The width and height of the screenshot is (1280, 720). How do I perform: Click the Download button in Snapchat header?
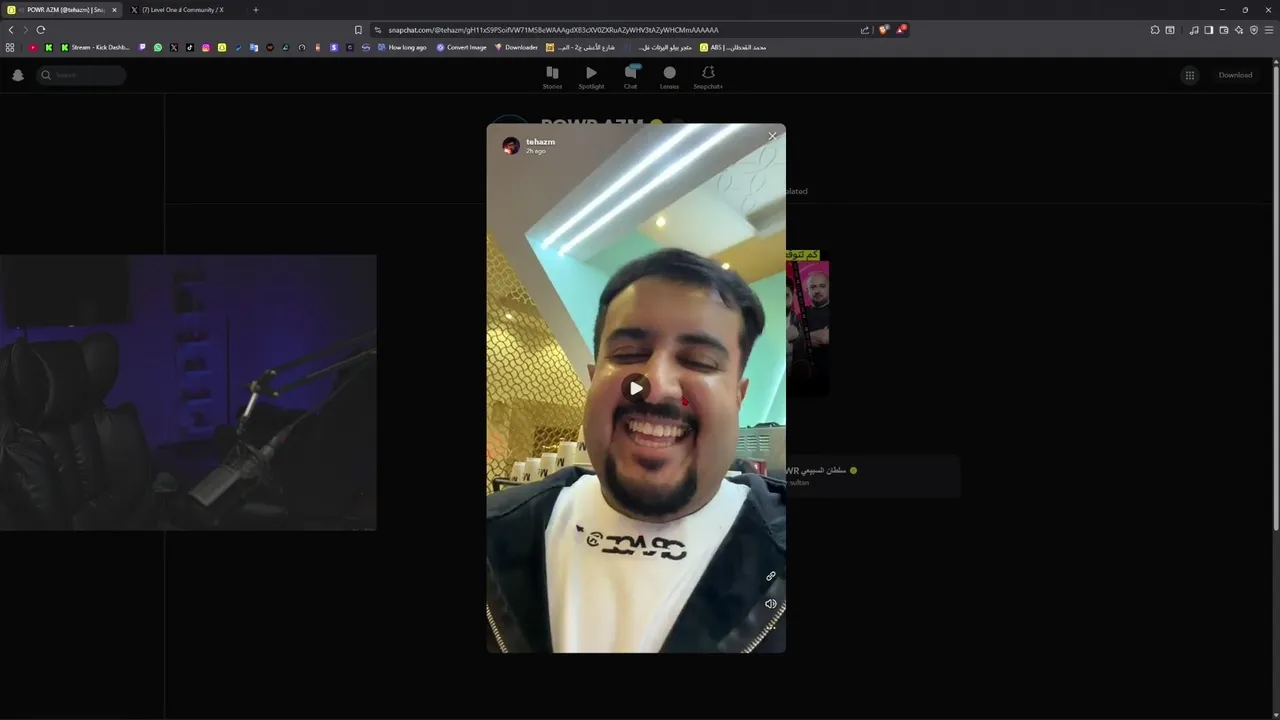pos(1235,75)
